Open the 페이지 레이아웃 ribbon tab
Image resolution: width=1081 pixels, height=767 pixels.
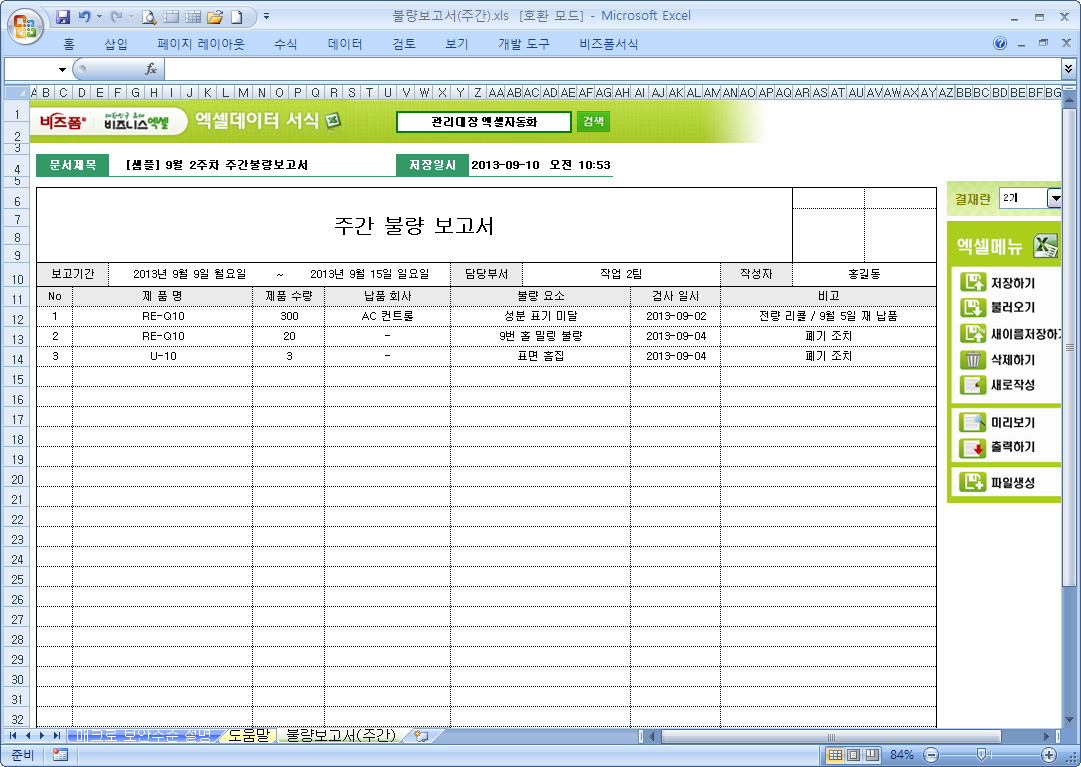(x=201, y=44)
